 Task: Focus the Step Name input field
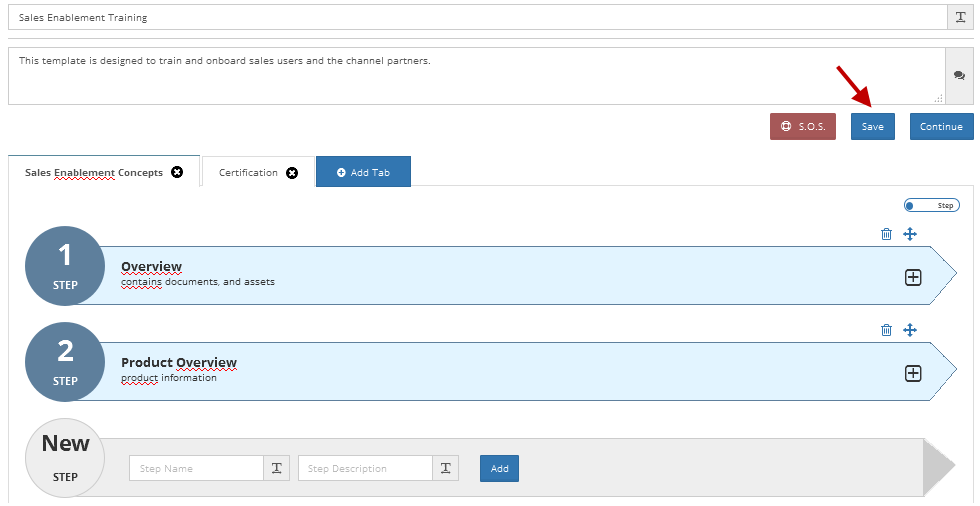click(196, 469)
